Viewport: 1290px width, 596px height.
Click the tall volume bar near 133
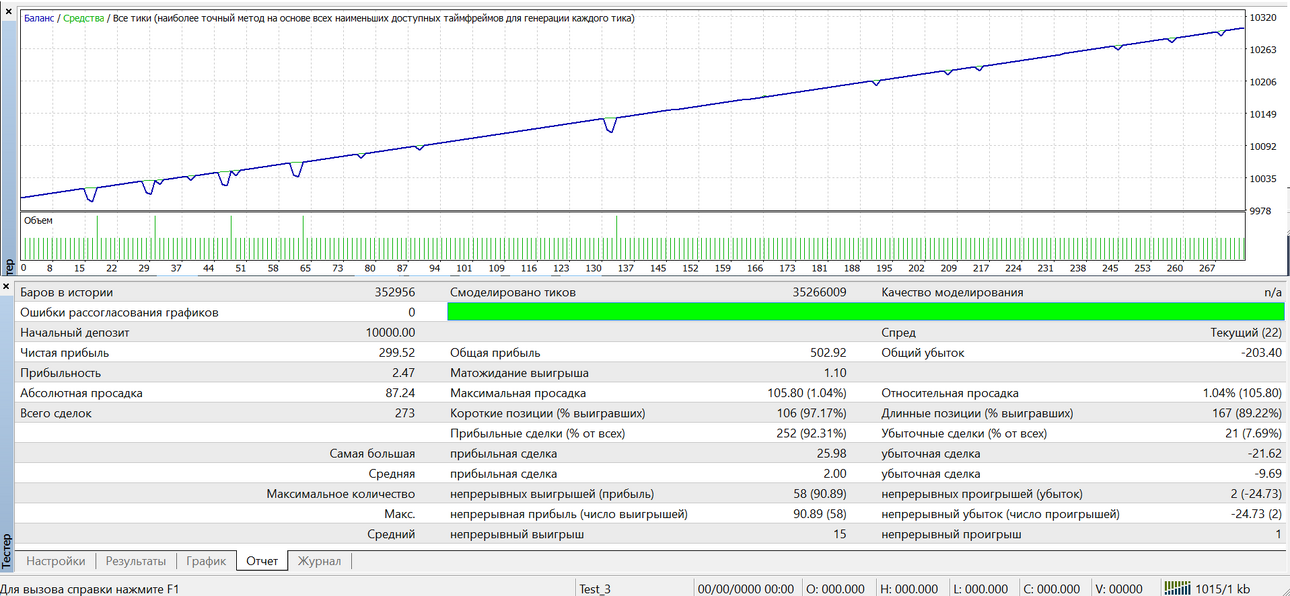pos(616,237)
